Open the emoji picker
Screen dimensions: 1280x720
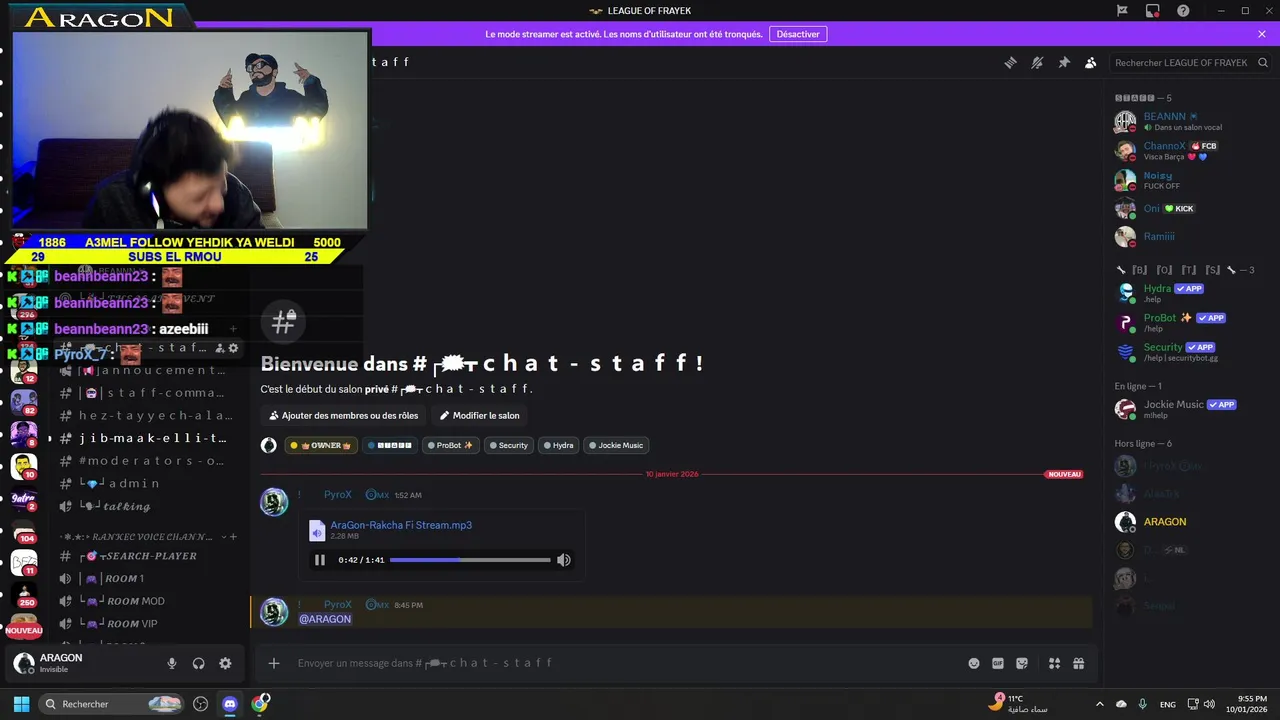point(974,663)
